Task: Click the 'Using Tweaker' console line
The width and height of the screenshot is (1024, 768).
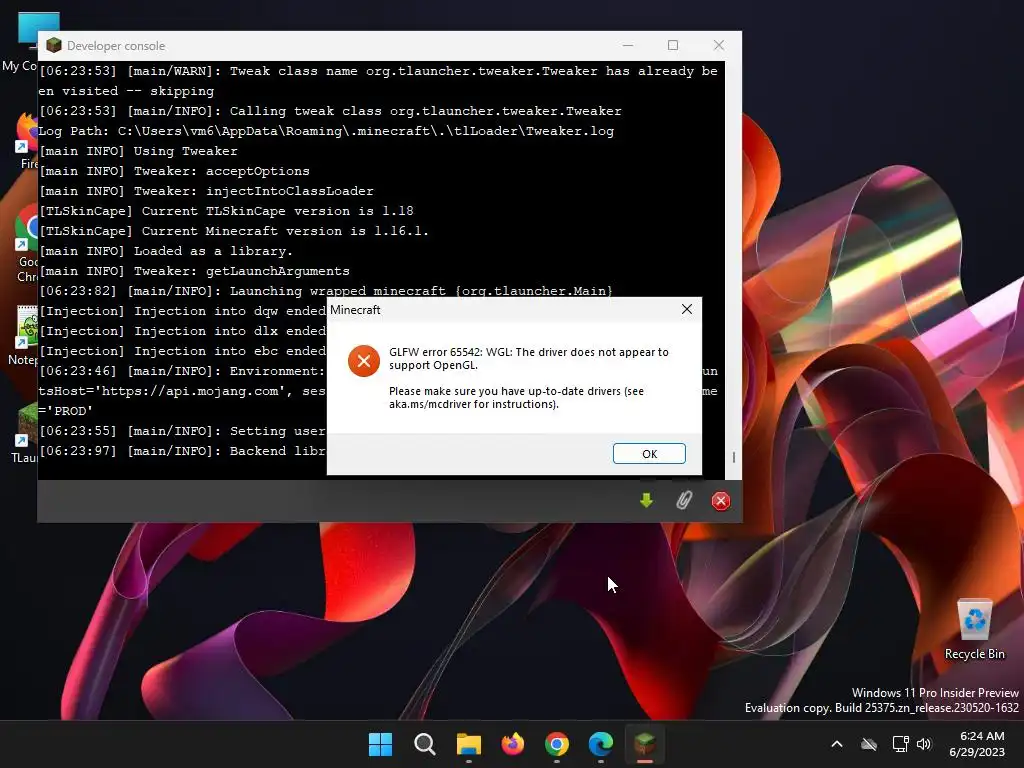Action: [x=138, y=151]
